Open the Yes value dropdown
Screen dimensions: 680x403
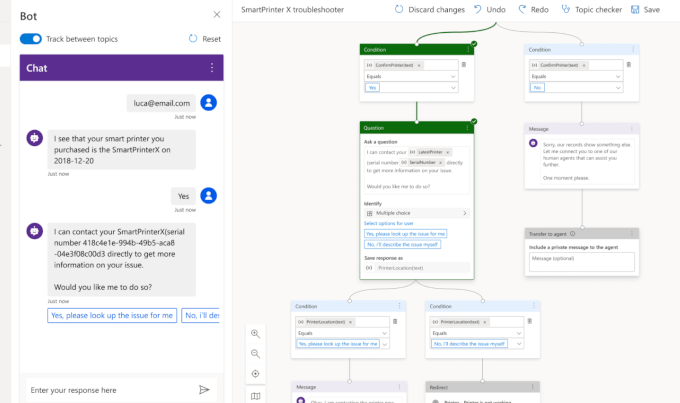point(453,88)
